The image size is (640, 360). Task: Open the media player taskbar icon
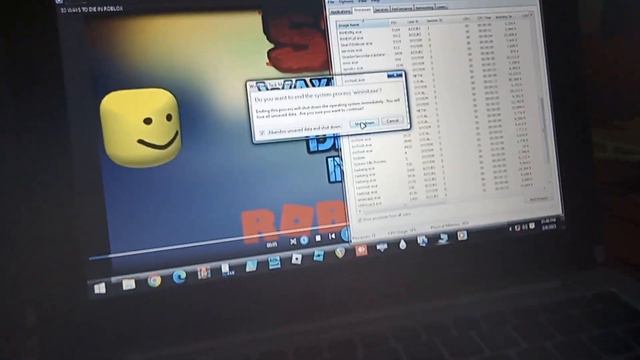[462, 236]
